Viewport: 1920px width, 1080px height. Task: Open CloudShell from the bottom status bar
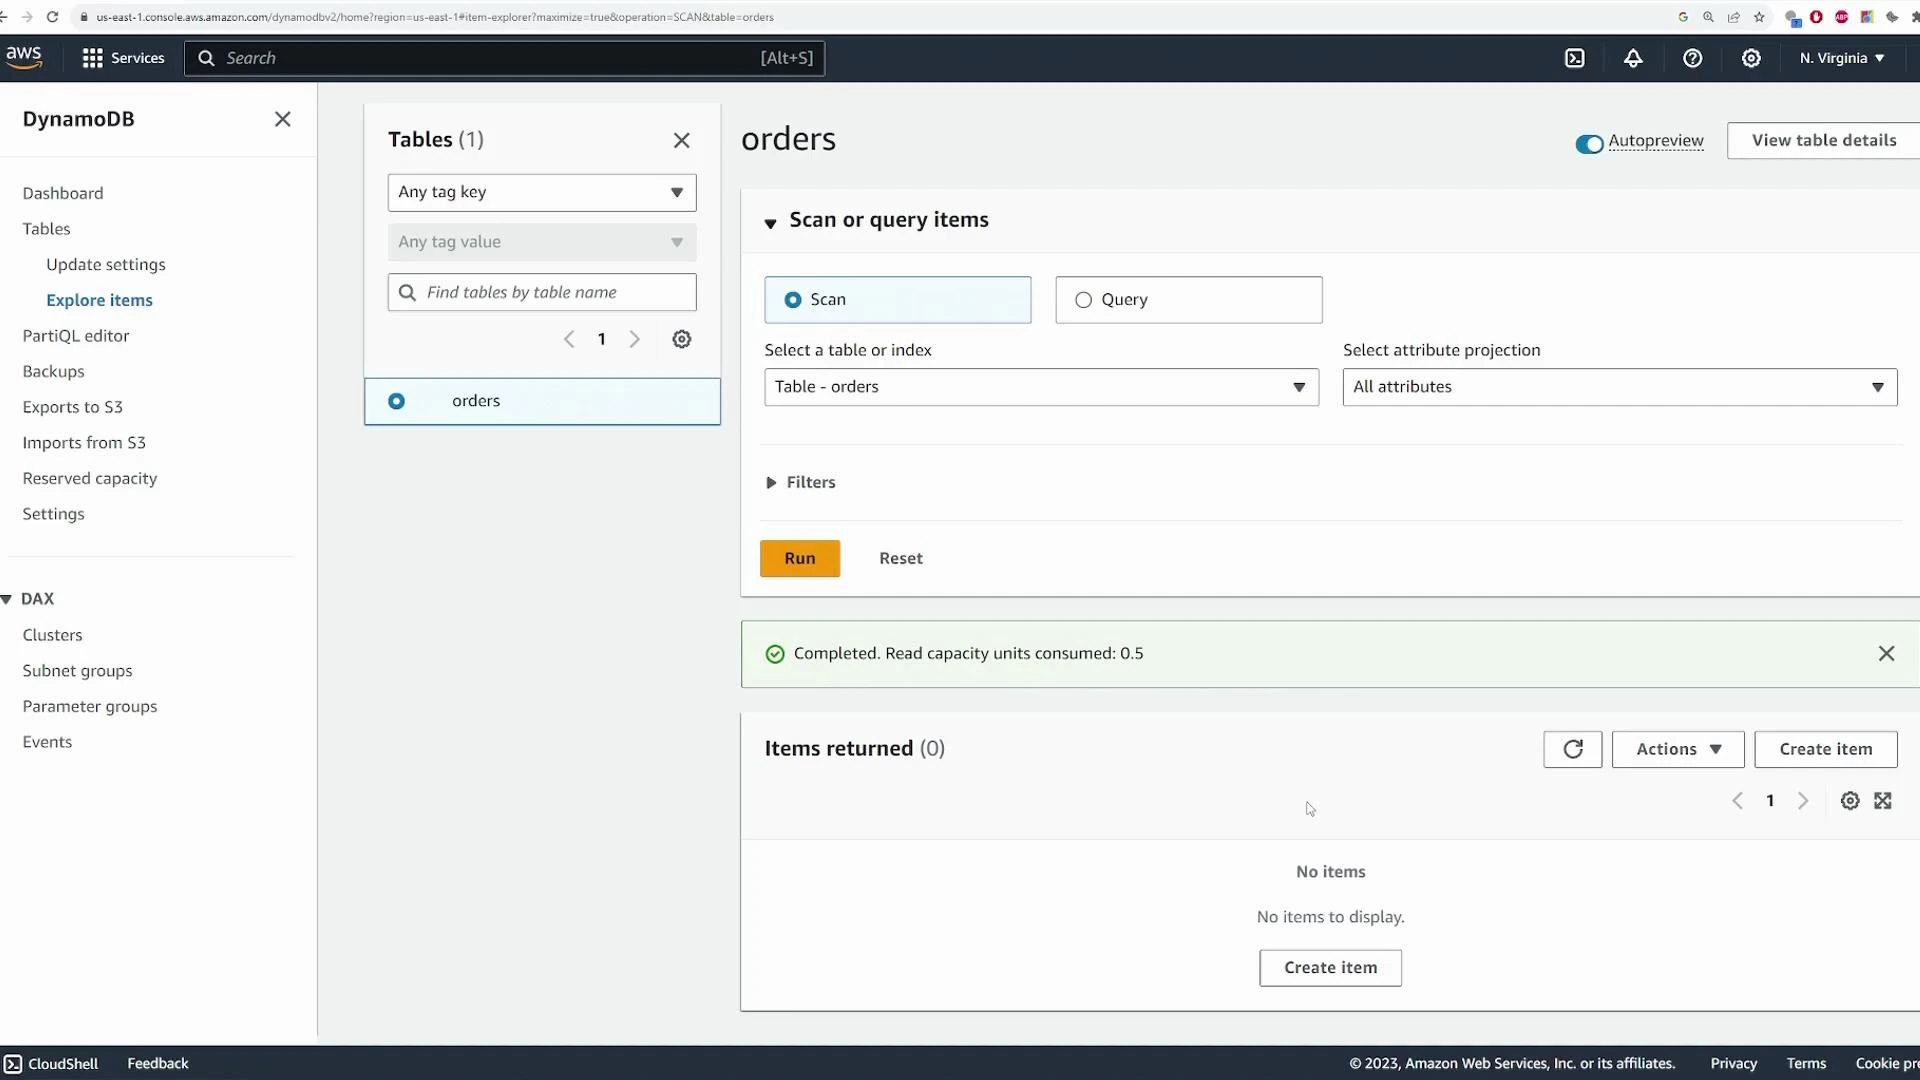coord(52,1063)
